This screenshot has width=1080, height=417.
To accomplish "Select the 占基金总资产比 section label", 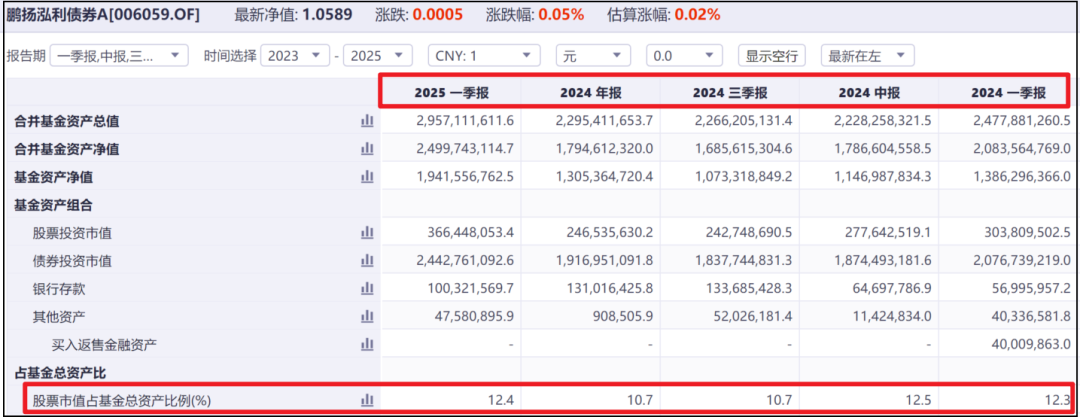I will click(60, 372).
